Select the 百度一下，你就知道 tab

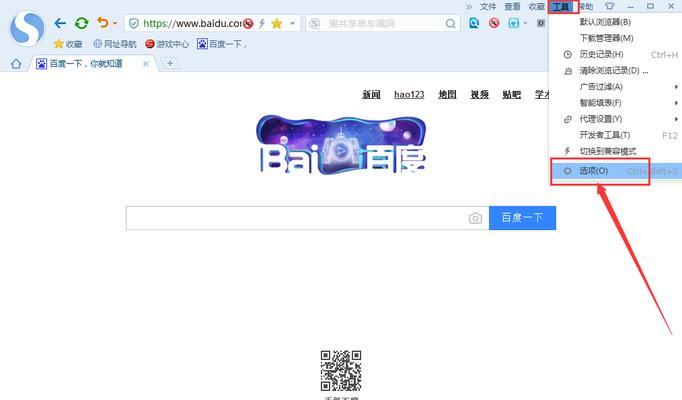click(86, 64)
